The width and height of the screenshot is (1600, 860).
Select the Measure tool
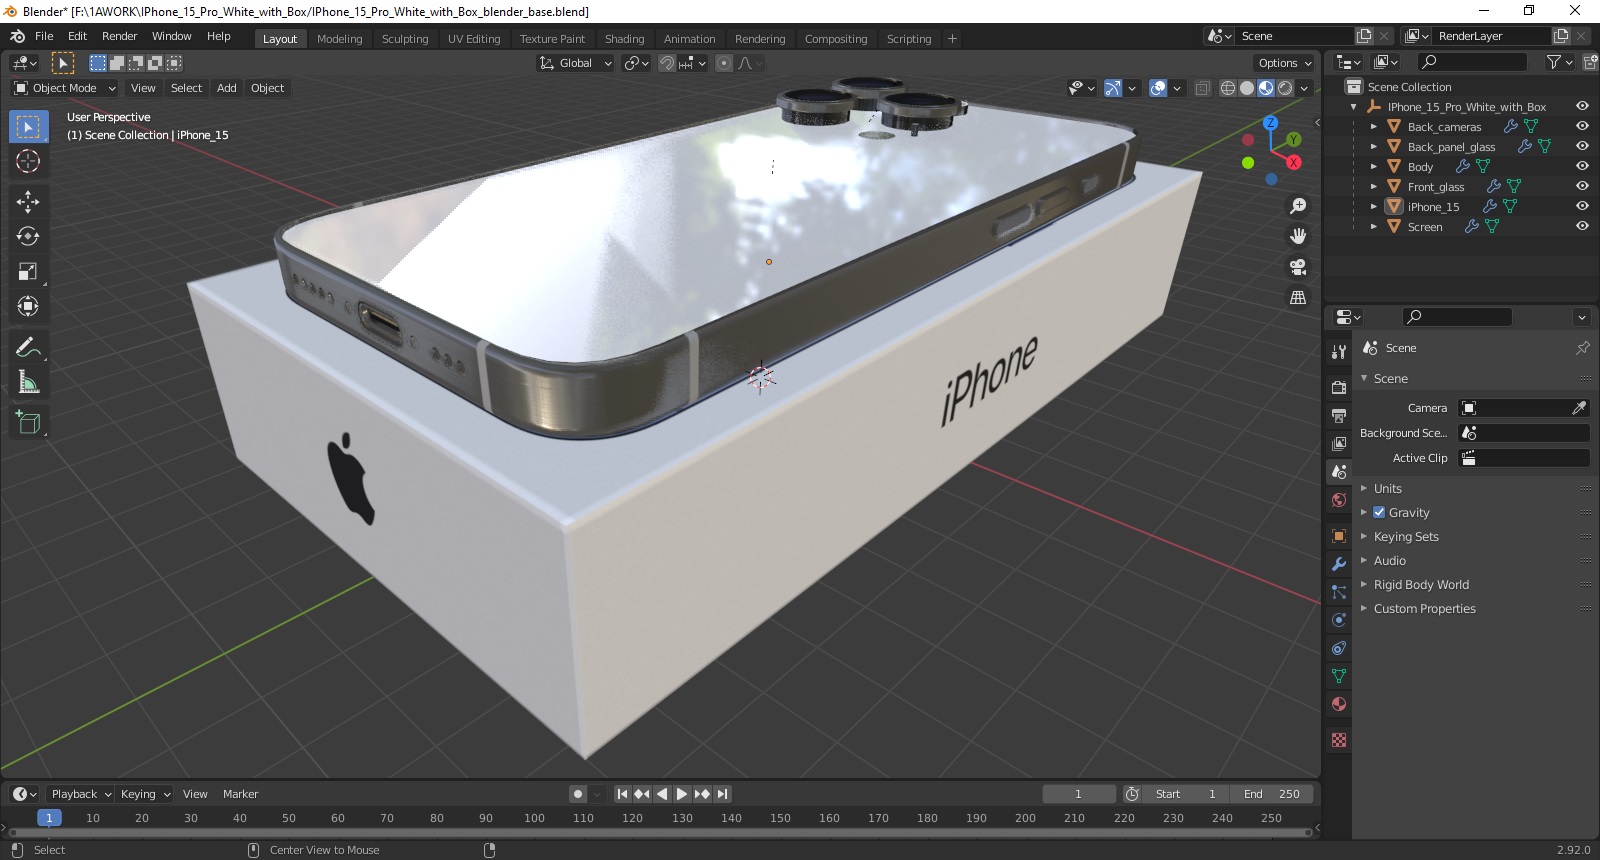pyautogui.click(x=28, y=382)
